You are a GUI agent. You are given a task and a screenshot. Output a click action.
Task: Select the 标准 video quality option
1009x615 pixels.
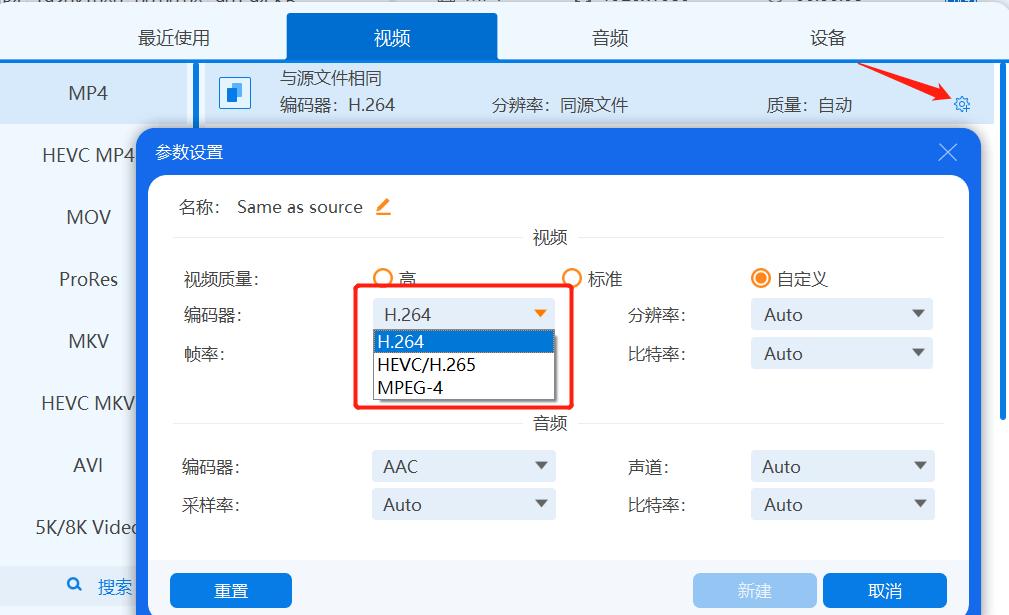(571, 278)
